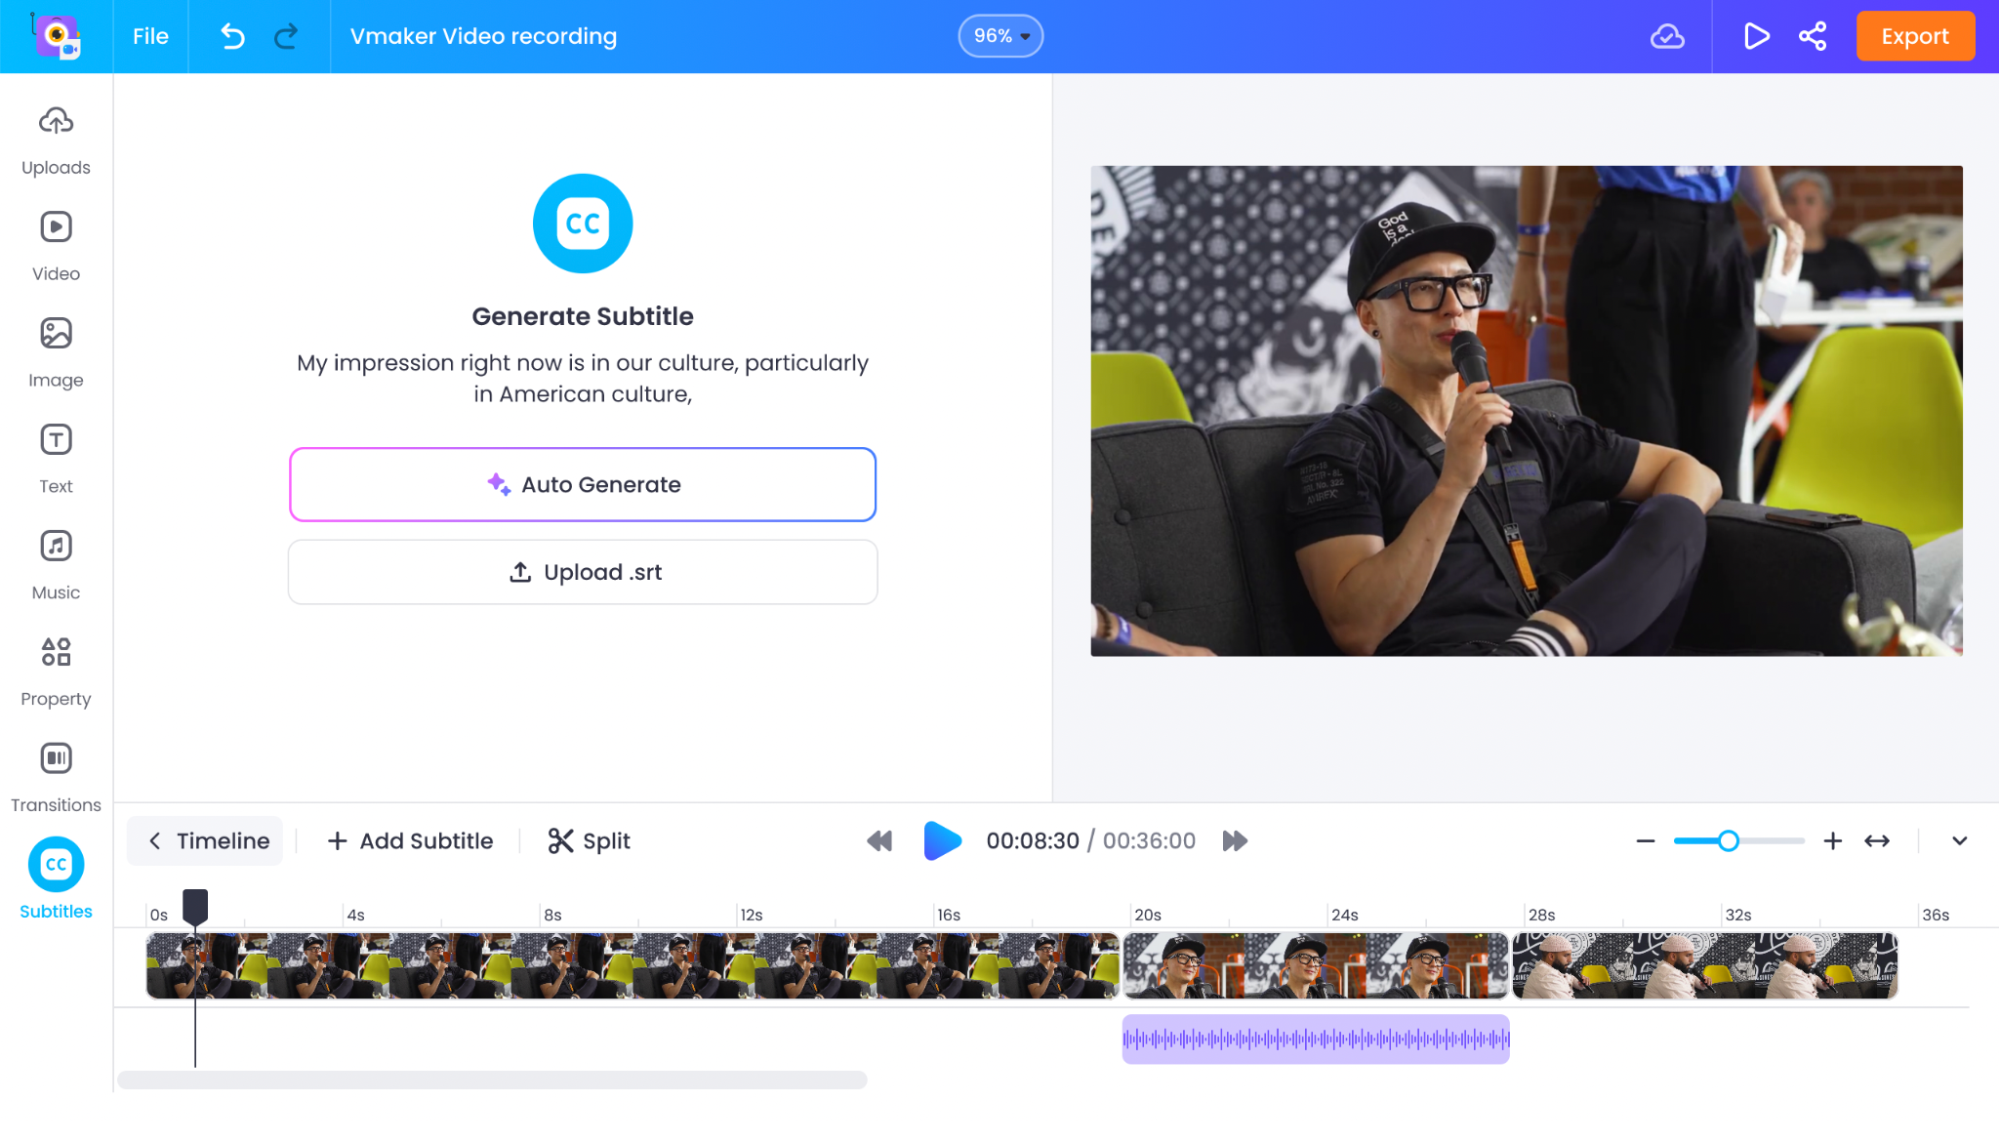Open the Property panel
The width and height of the screenshot is (1999, 1121).
click(56, 669)
